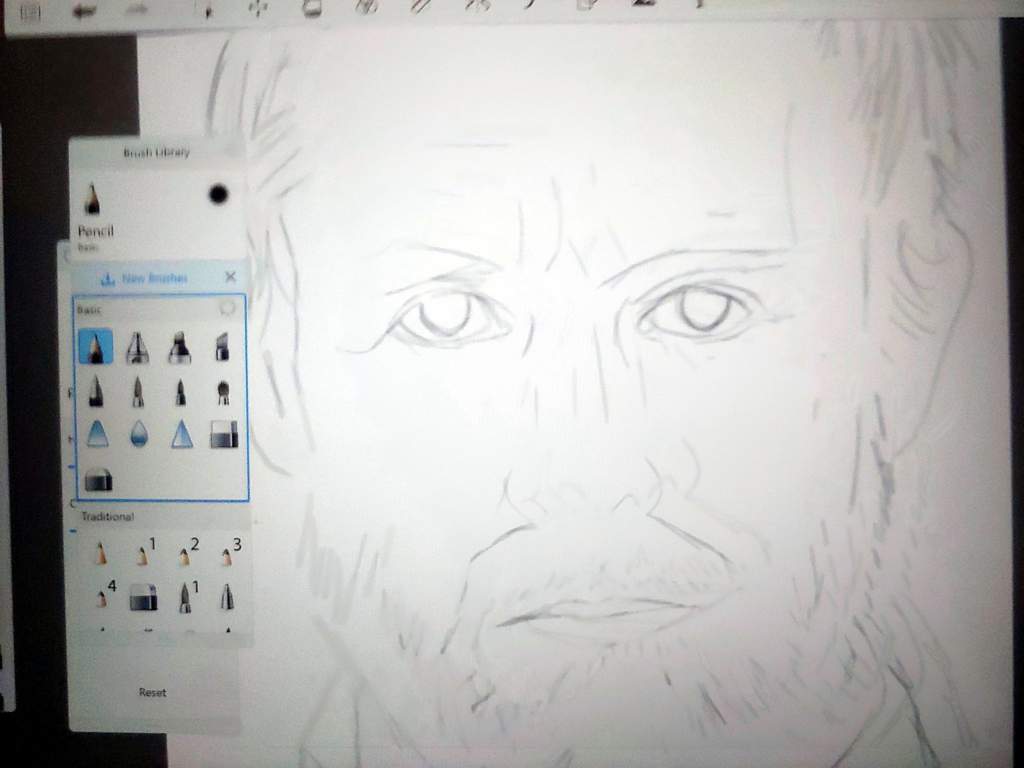Select the number 4 pencil in the Traditional set
This screenshot has width=1024, height=768.
pos(99,598)
